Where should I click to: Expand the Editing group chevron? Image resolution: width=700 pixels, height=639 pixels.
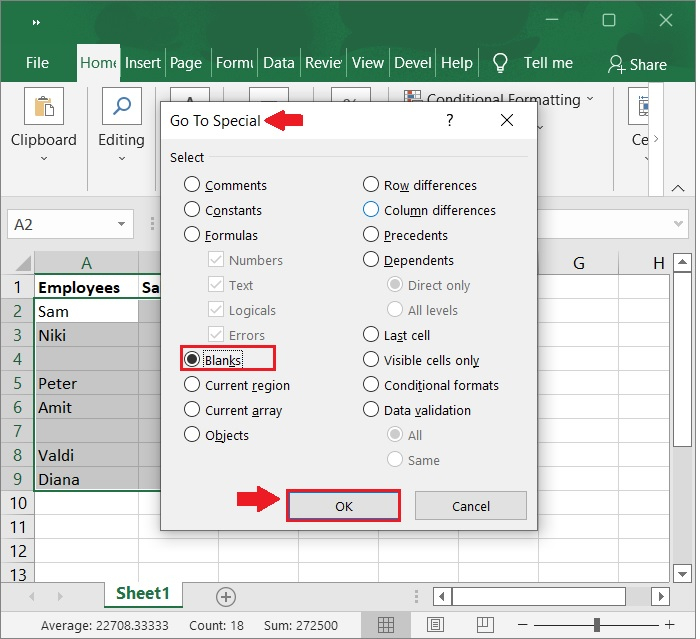(x=121, y=158)
